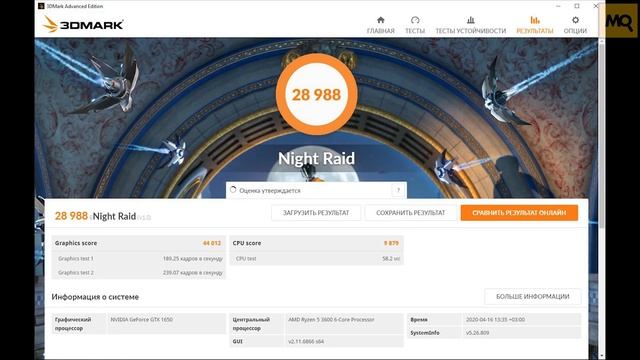
Task: Select the CPU test row
Action: tap(316, 258)
